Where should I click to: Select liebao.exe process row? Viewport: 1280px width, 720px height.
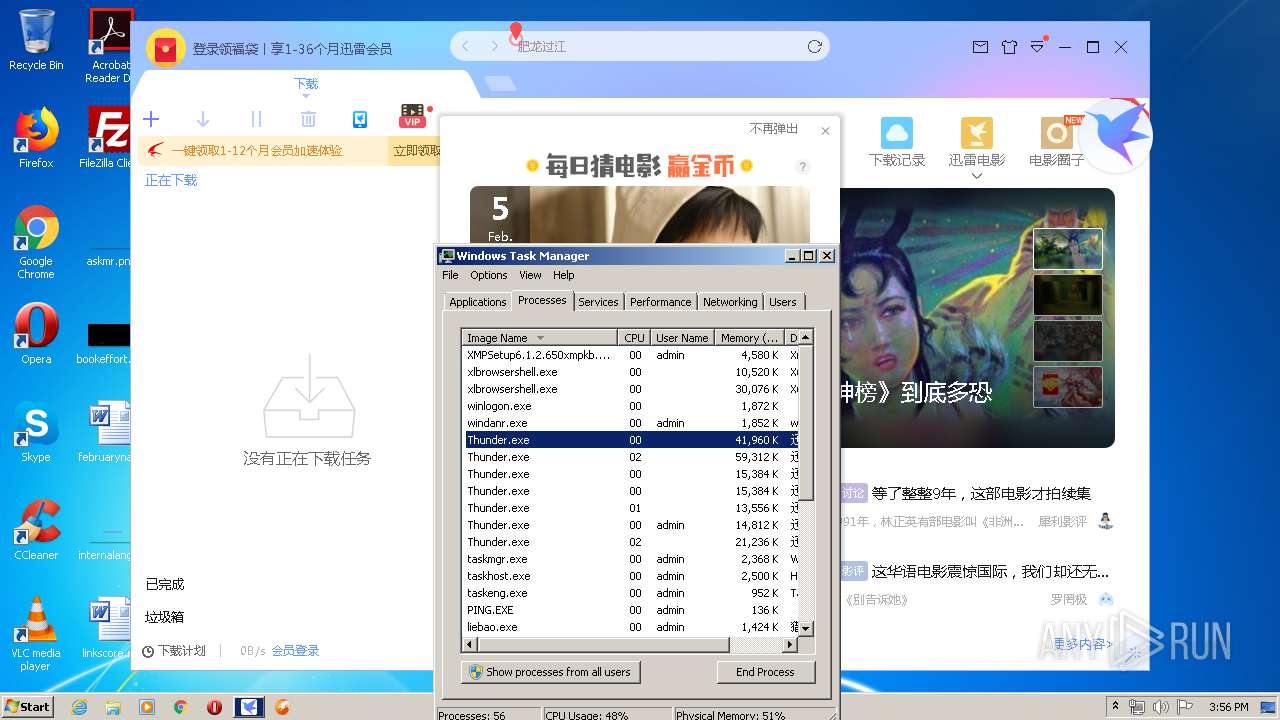click(x=630, y=627)
